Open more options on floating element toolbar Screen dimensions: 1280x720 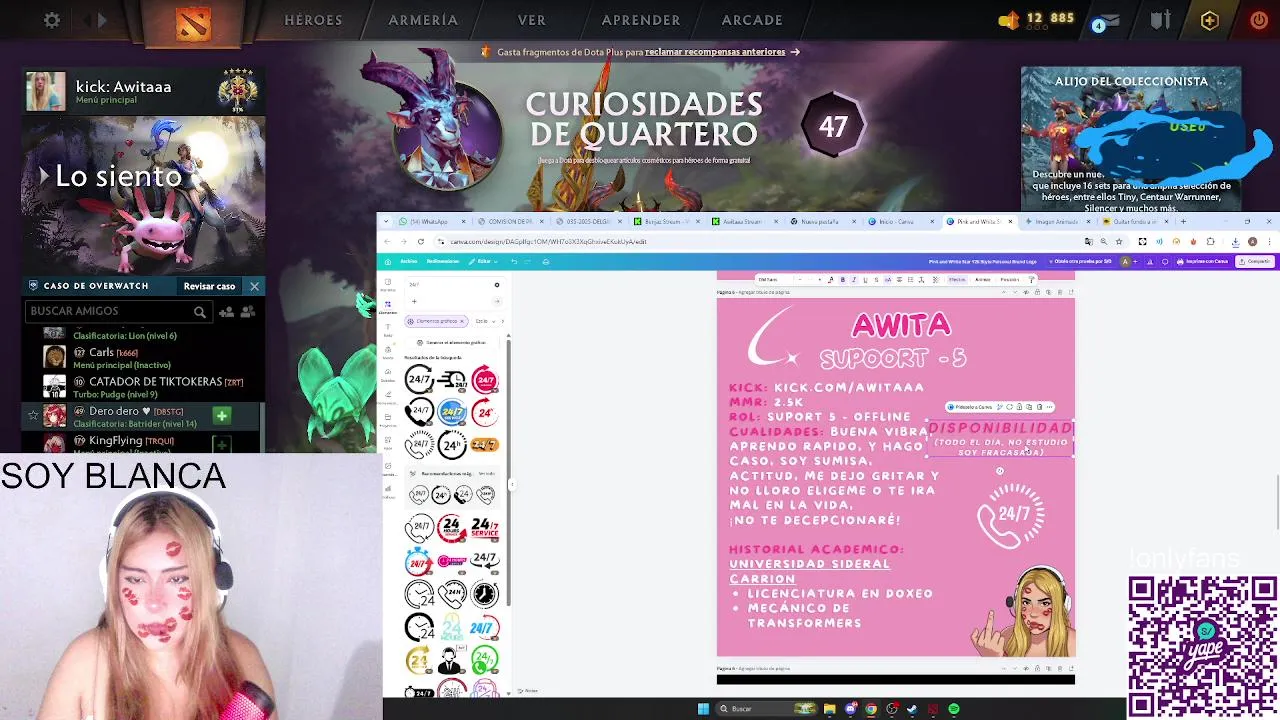point(1049,407)
